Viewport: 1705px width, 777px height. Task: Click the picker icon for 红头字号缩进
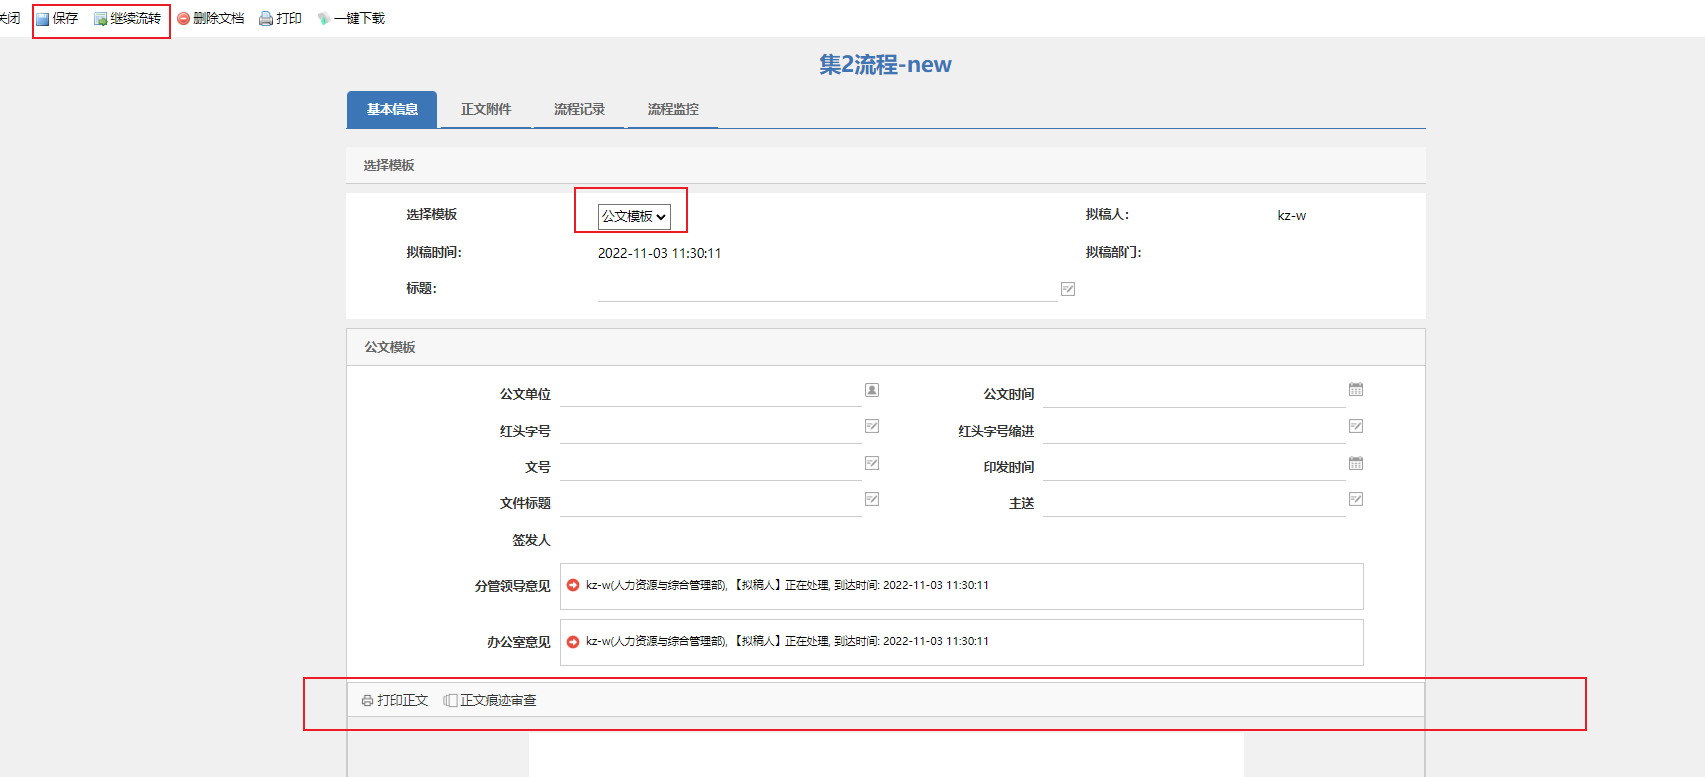tap(1356, 426)
